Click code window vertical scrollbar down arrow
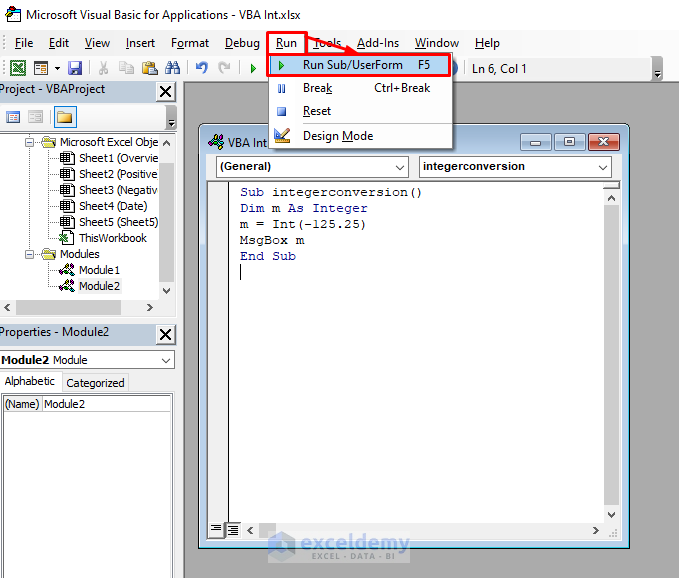Image resolution: width=679 pixels, height=578 pixels. point(611,515)
